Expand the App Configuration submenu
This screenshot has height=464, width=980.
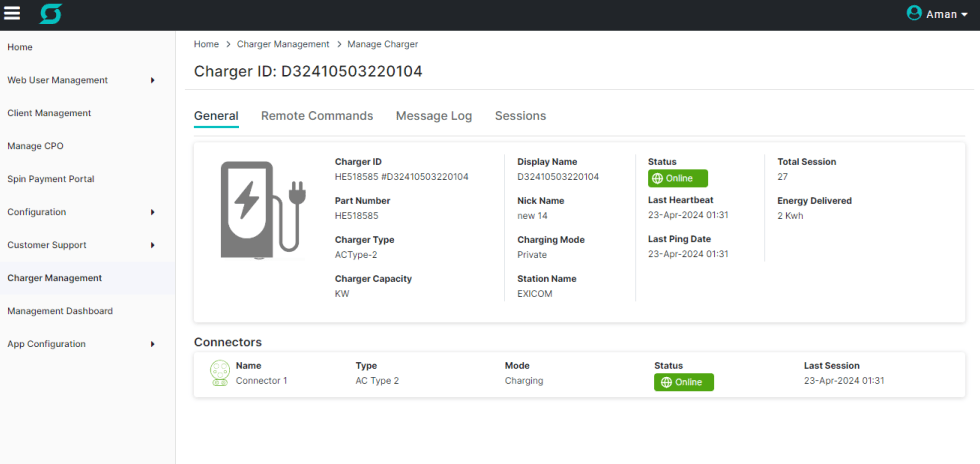coord(152,344)
